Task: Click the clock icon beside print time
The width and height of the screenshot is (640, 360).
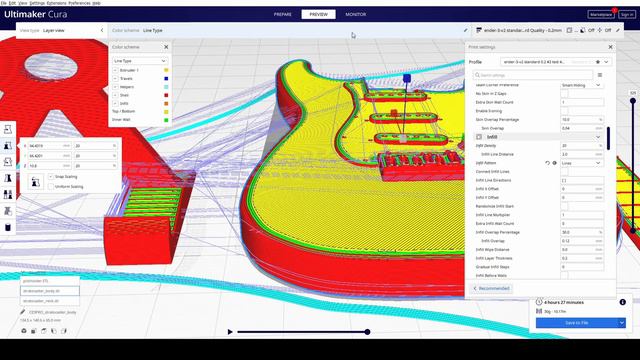Action: [539, 302]
